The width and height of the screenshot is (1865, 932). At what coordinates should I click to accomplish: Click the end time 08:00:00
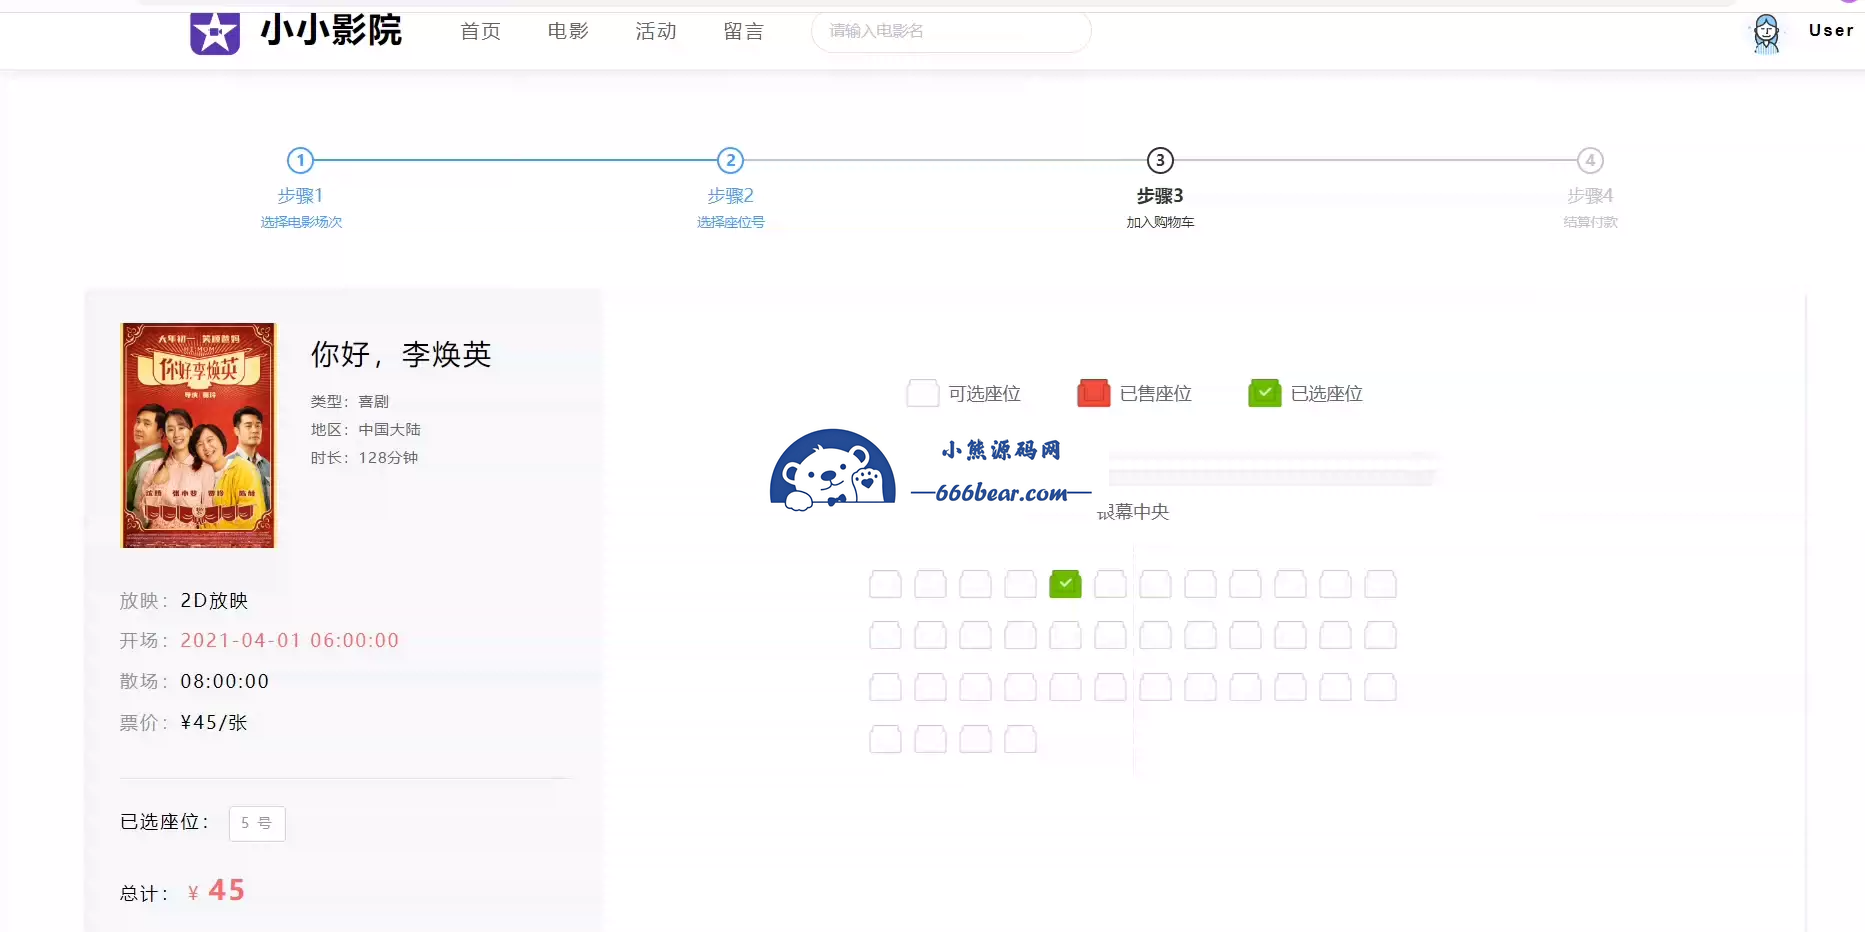(225, 681)
